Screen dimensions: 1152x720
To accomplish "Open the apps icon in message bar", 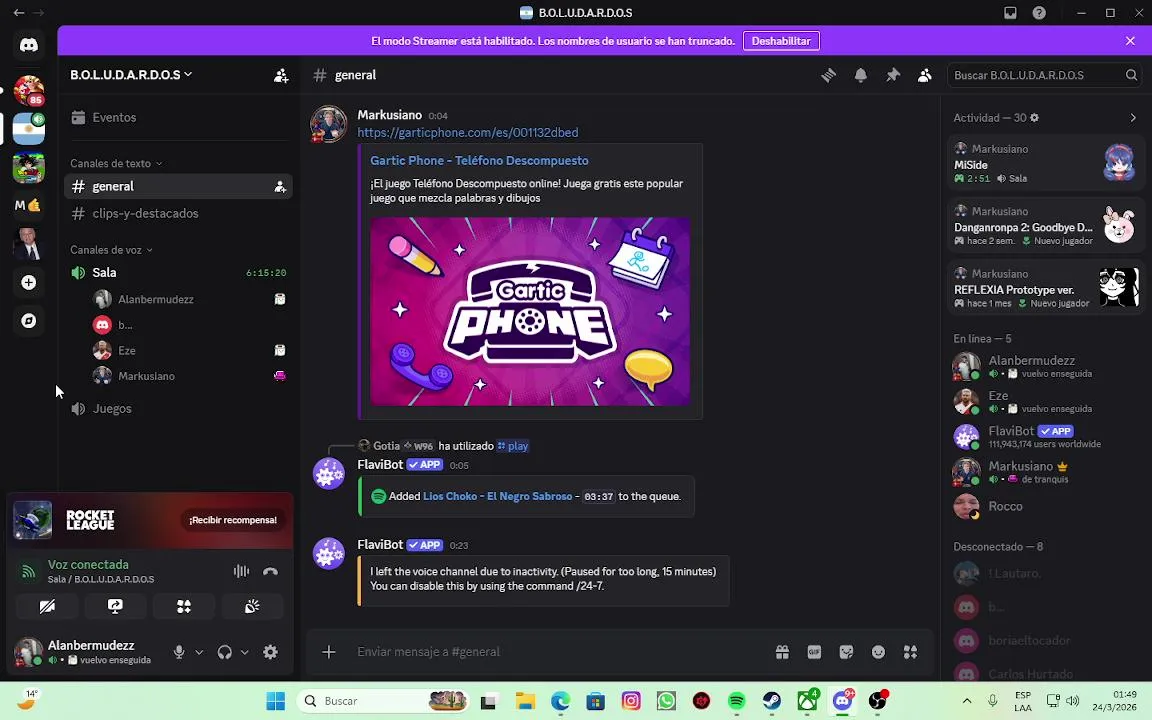I will [x=910, y=652].
